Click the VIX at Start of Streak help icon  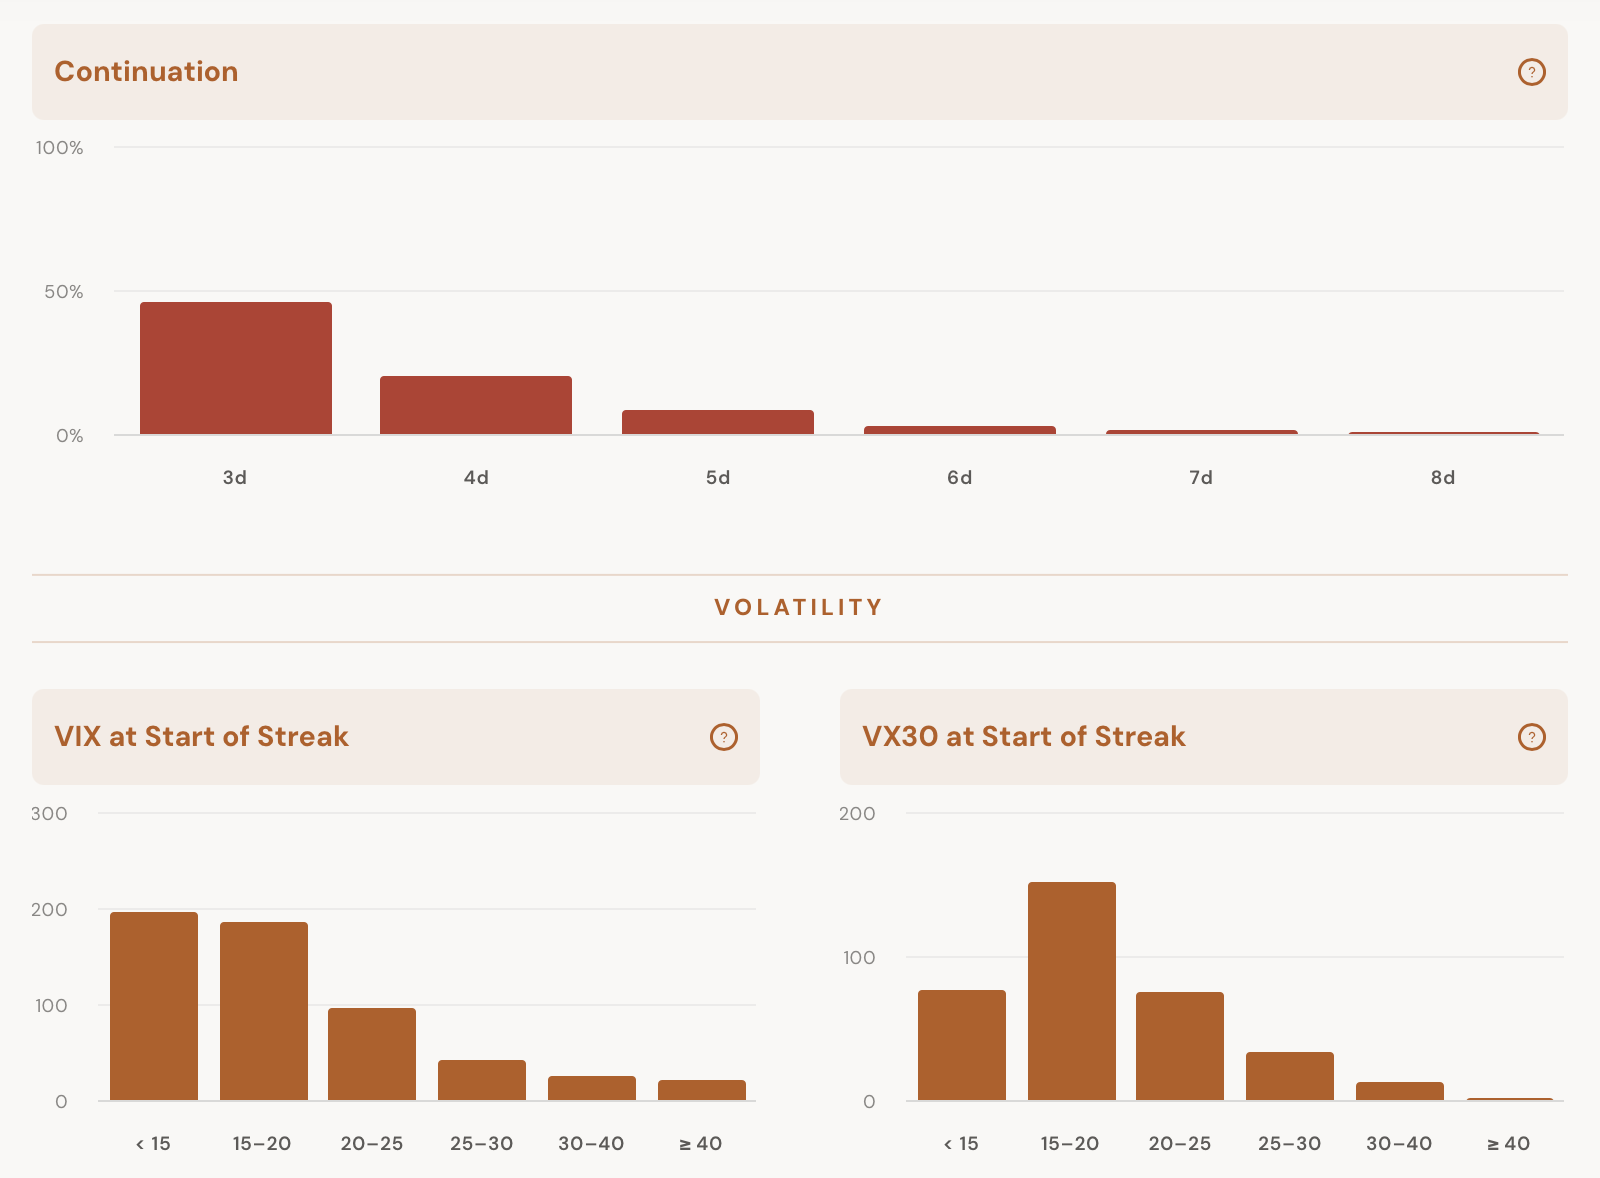[x=723, y=737]
